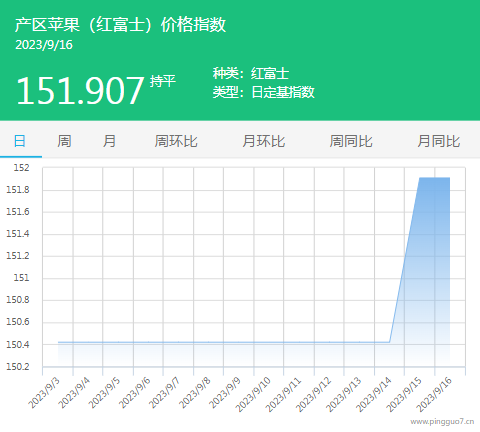Click the 151.907 index value
Viewport: 480px width, 432px height.
click(x=80, y=90)
